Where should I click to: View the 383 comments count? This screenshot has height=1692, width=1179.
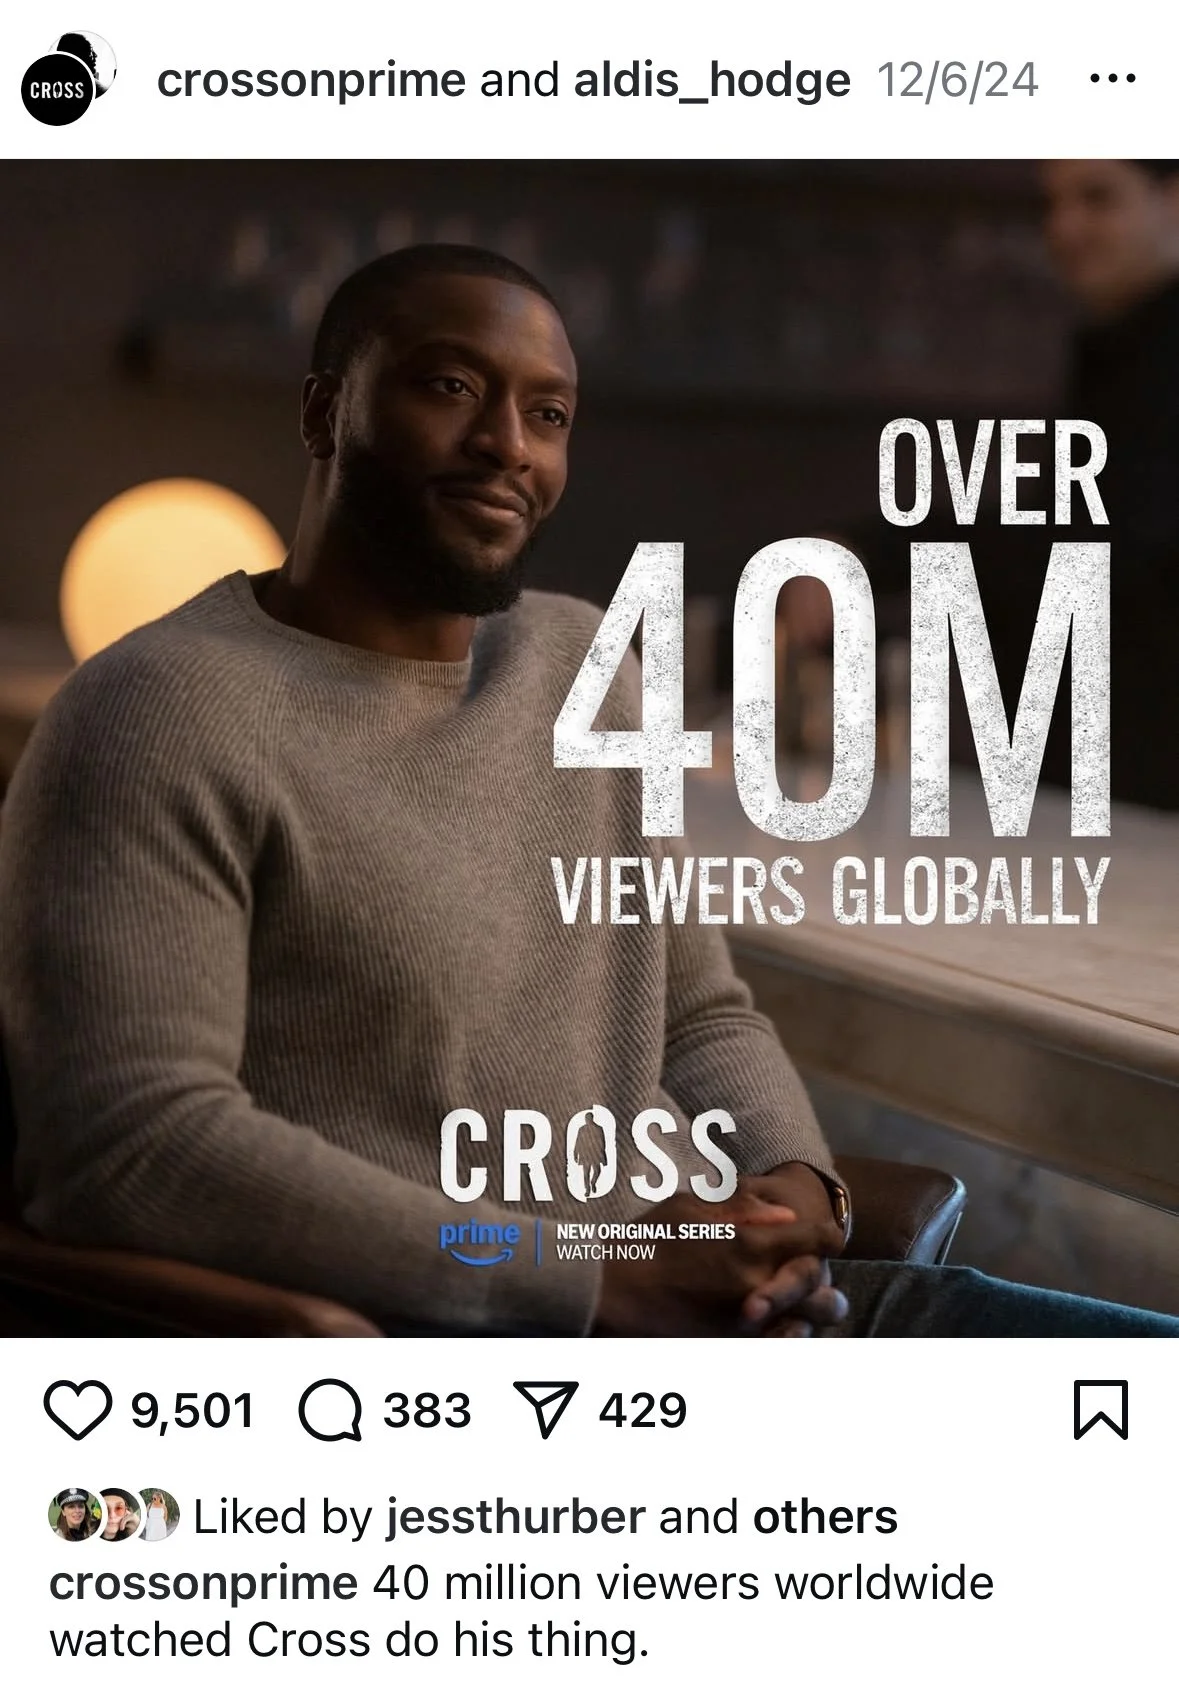(427, 1411)
